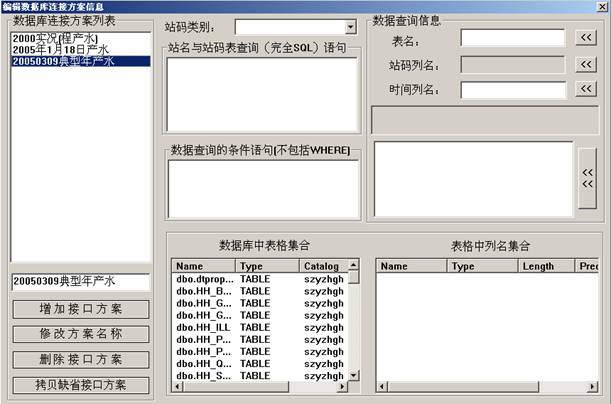This screenshot has width=611, height=404.
Task: Select 2000实况(程产水) in the scheme list
Action: point(54,39)
